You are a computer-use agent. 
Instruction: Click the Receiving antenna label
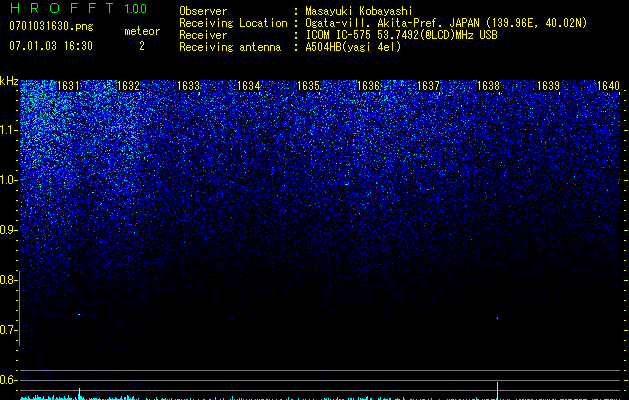(x=230, y=47)
